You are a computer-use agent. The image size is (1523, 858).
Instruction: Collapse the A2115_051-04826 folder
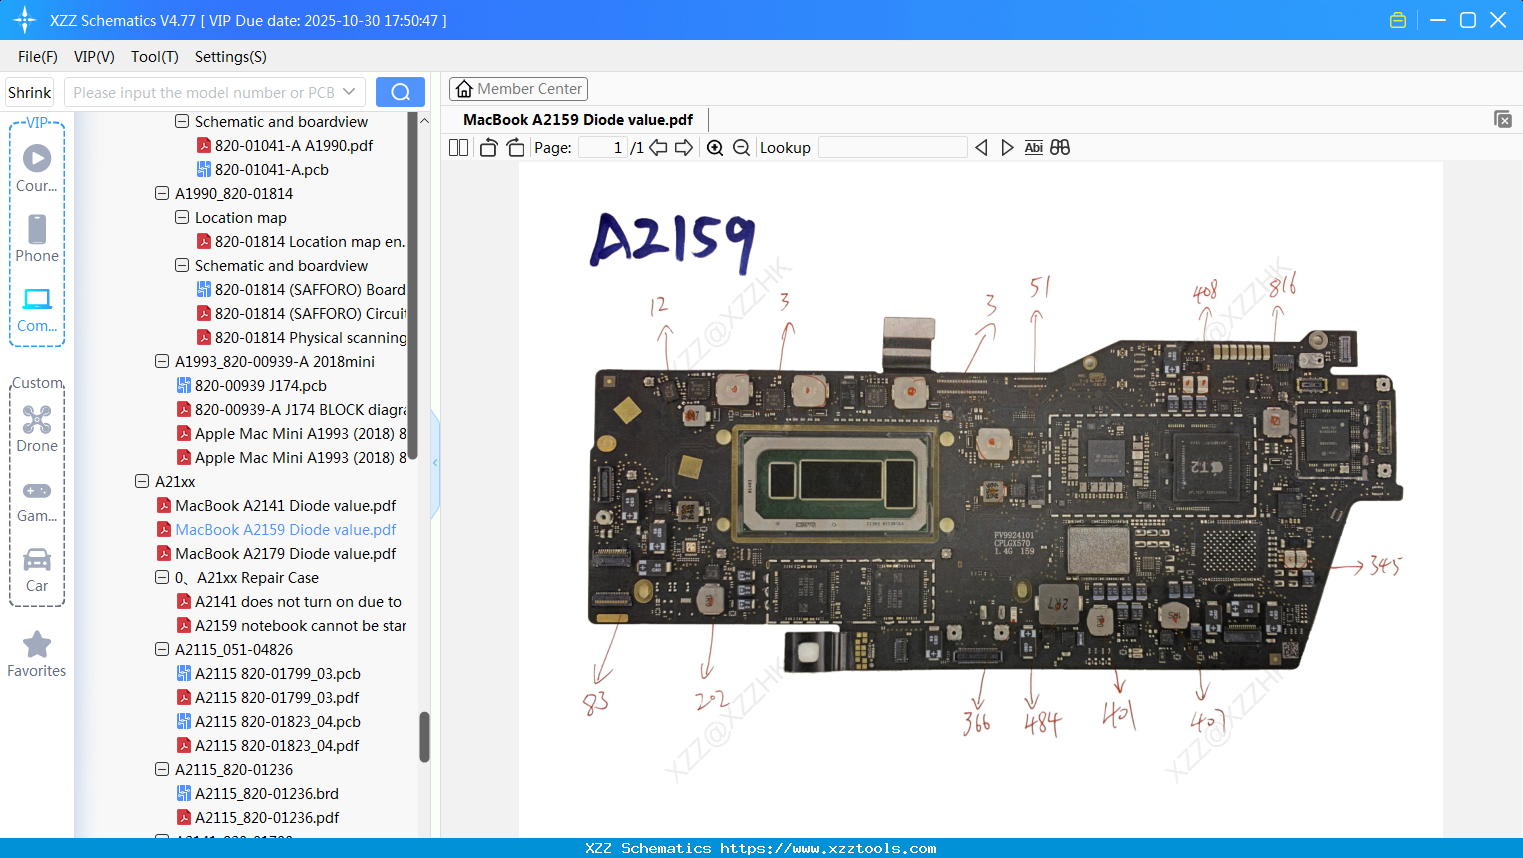pos(162,650)
